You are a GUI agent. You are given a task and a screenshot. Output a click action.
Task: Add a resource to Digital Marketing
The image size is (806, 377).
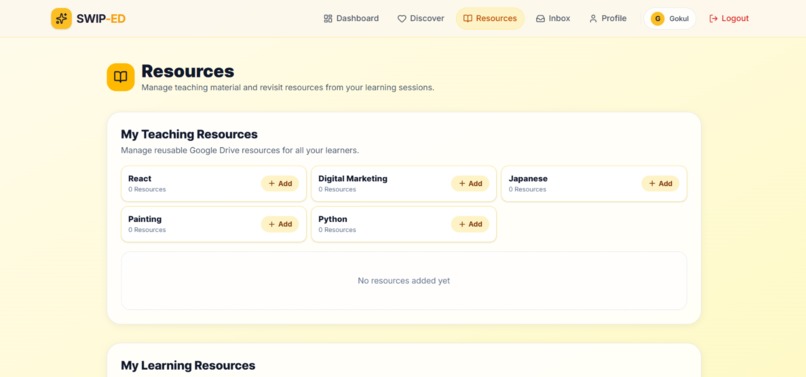pyautogui.click(x=470, y=184)
